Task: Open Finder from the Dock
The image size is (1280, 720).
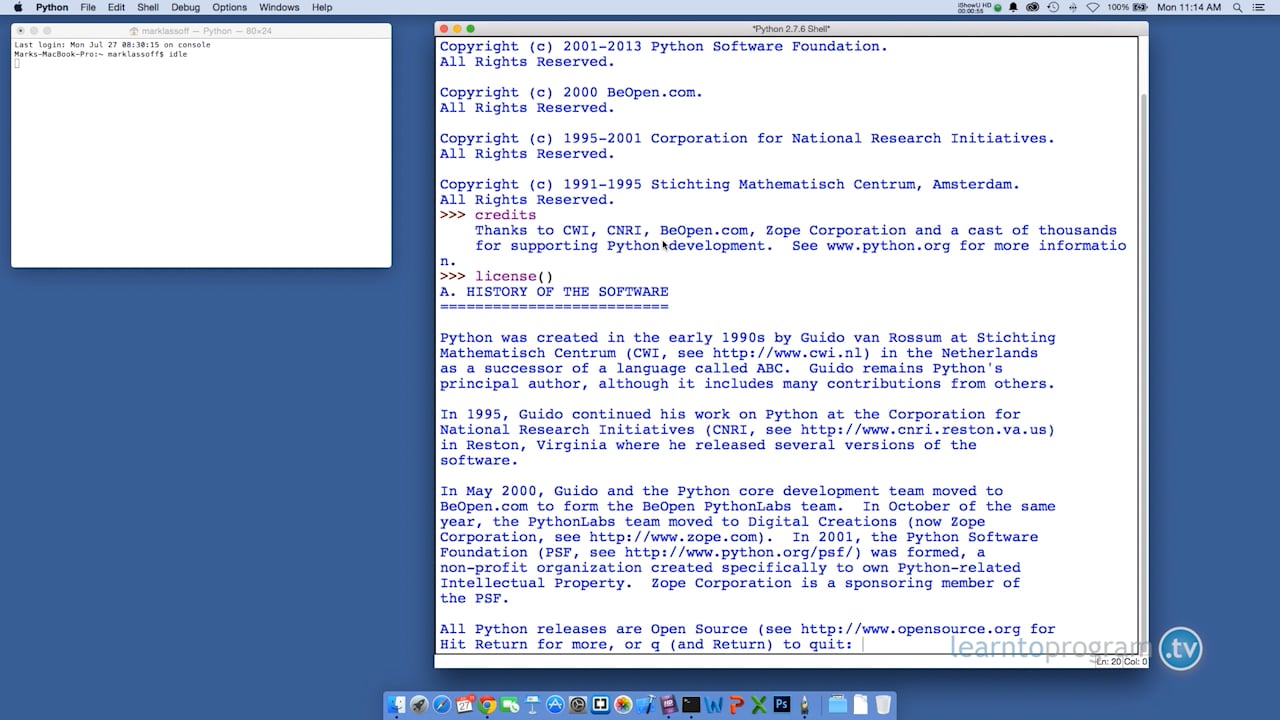Action: click(x=396, y=705)
